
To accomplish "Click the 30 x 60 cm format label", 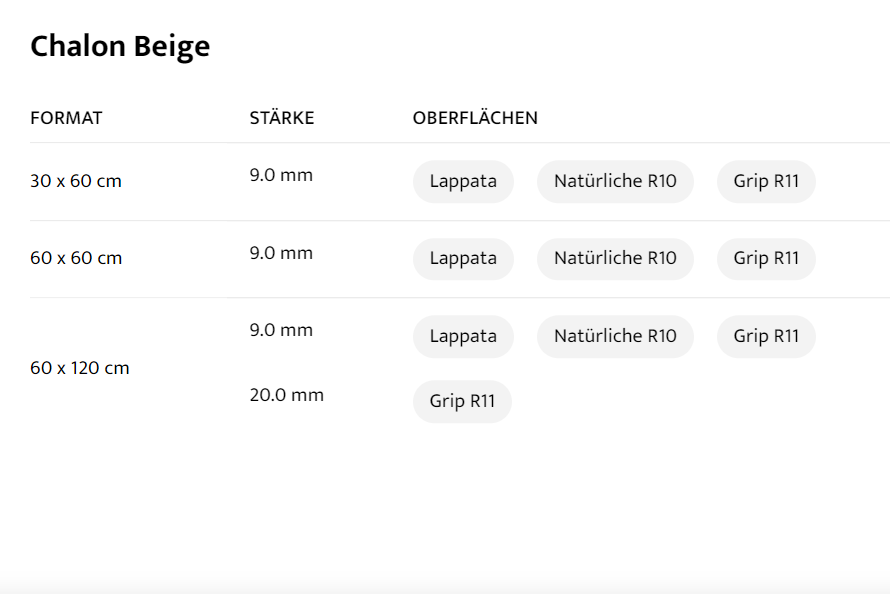I will click(x=76, y=181).
